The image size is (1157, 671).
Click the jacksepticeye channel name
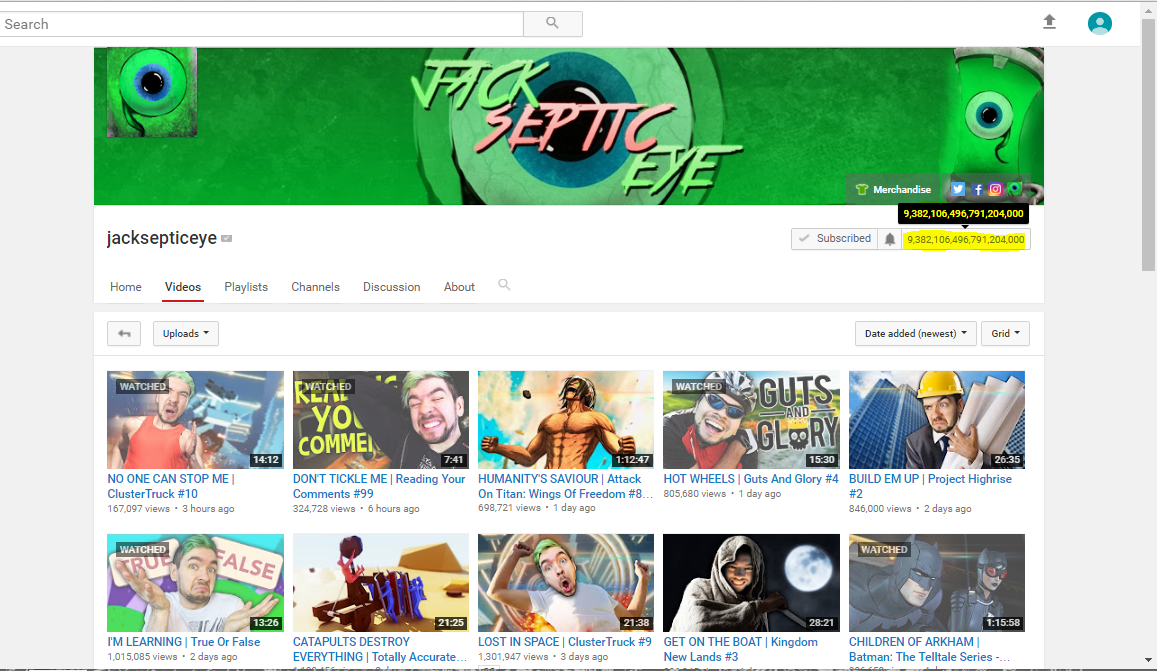[x=162, y=238]
